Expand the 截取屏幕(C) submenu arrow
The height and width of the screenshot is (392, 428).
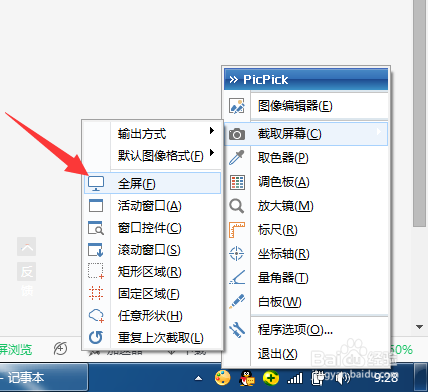[379, 132]
